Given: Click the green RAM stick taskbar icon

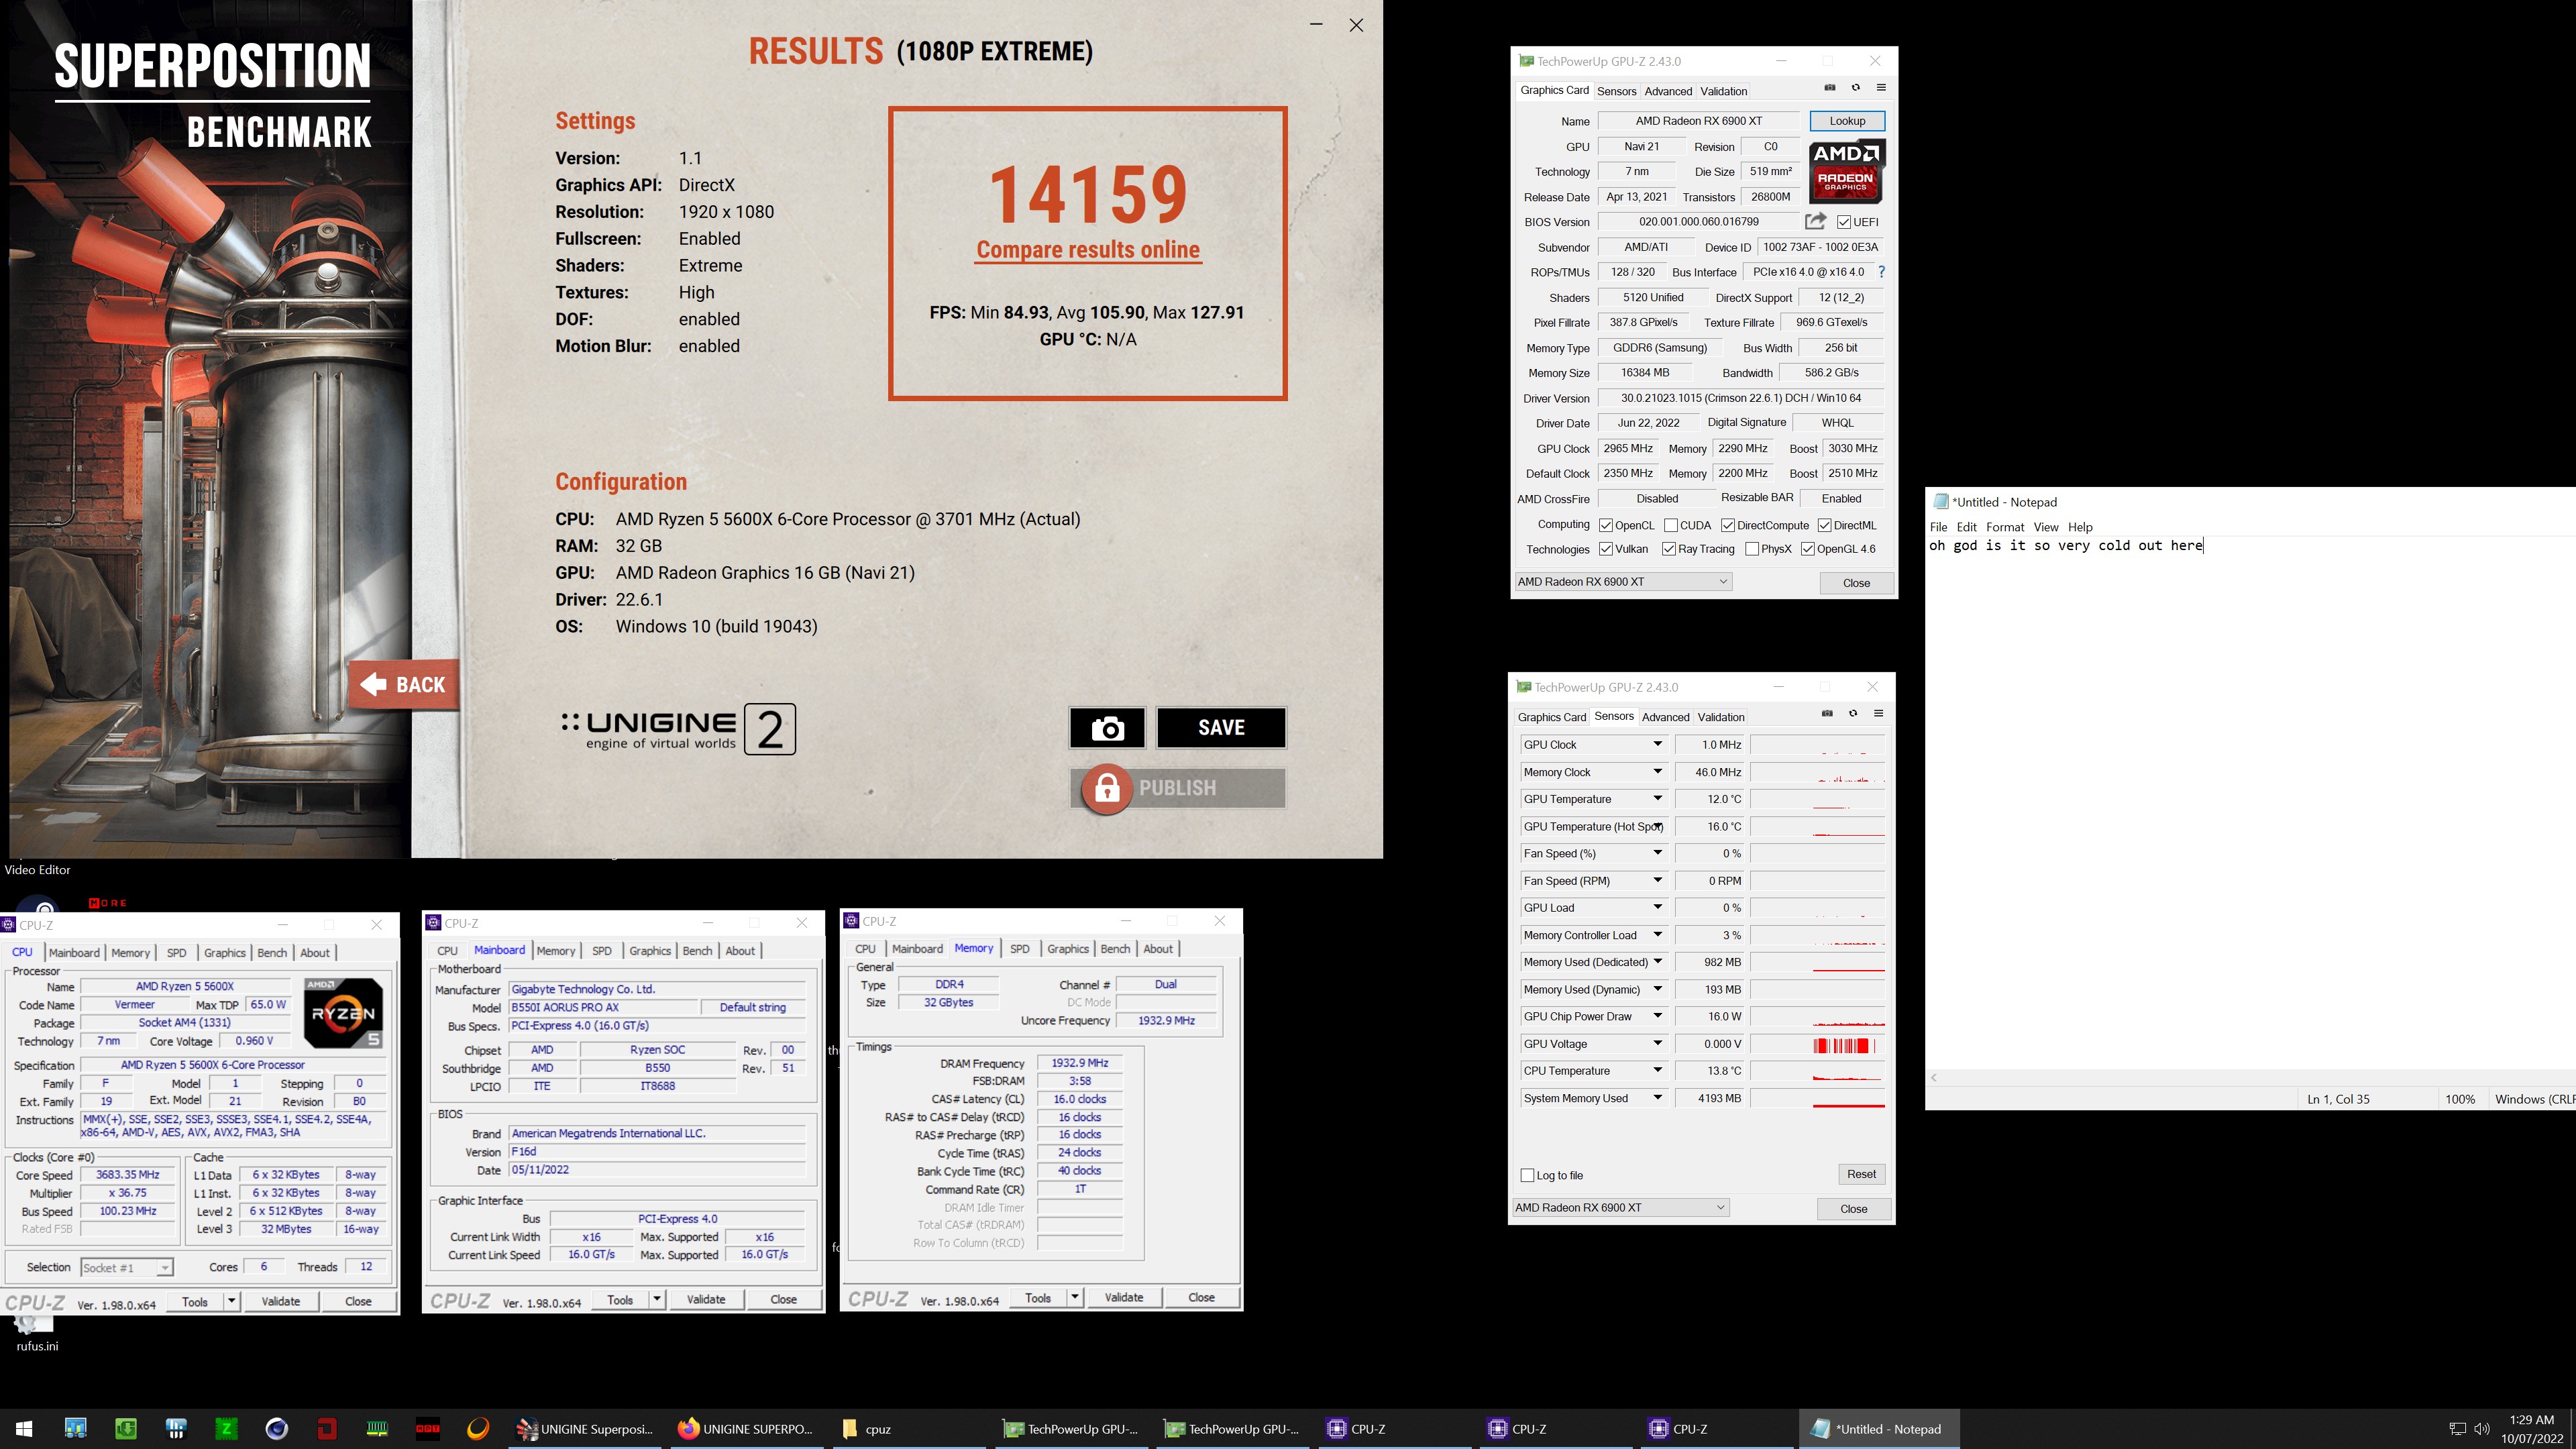Looking at the screenshot, I should [x=377, y=1429].
